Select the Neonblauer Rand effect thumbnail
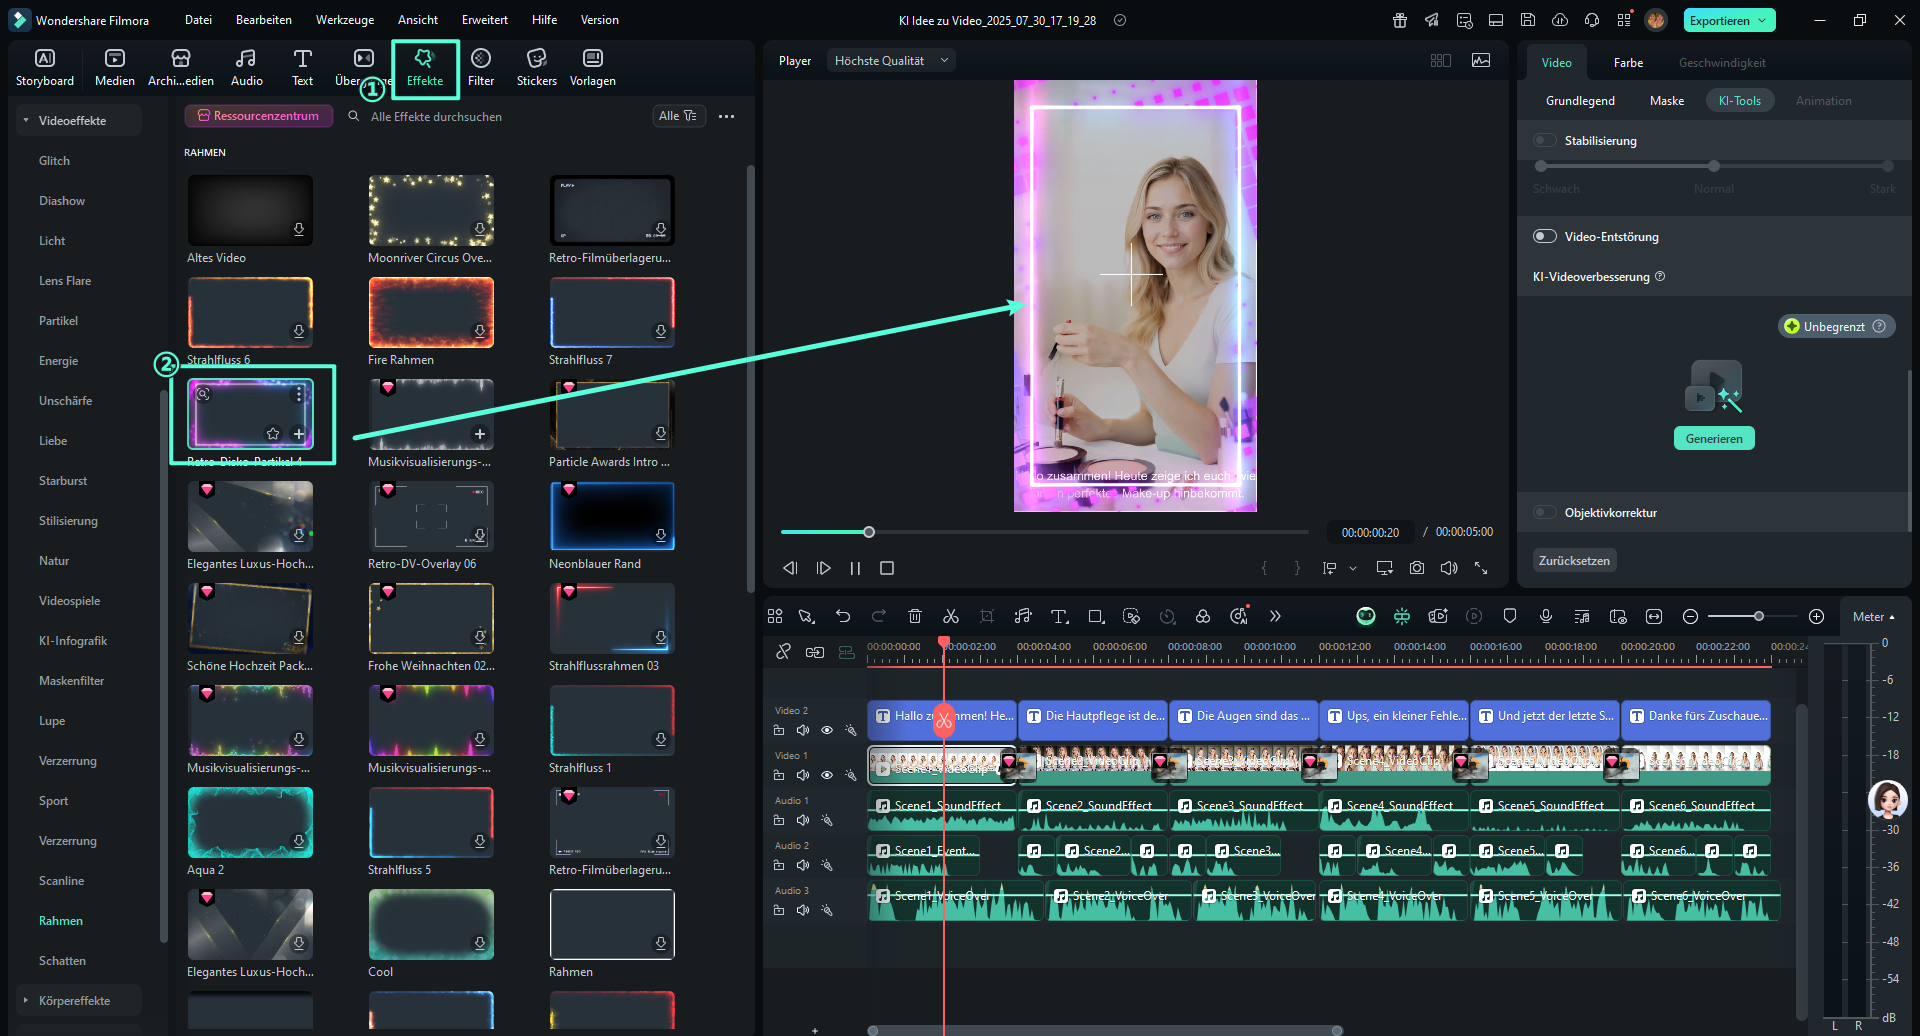The image size is (1920, 1036). click(612, 516)
